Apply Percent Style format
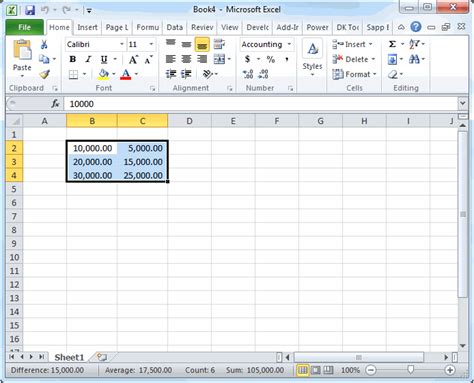The height and width of the screenshot is (383, 474). [271, 59]
